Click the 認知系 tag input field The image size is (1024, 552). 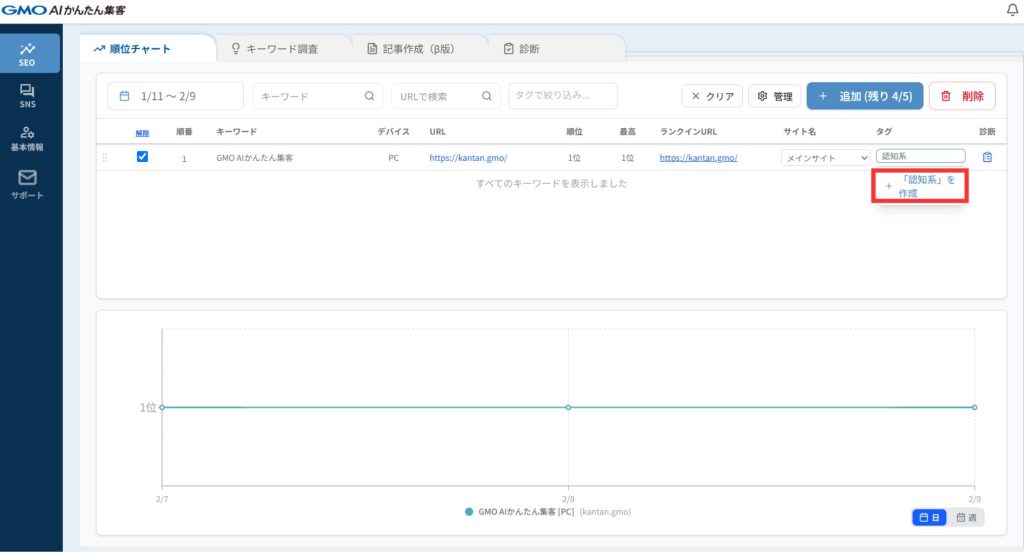click(x=919, y=157)
